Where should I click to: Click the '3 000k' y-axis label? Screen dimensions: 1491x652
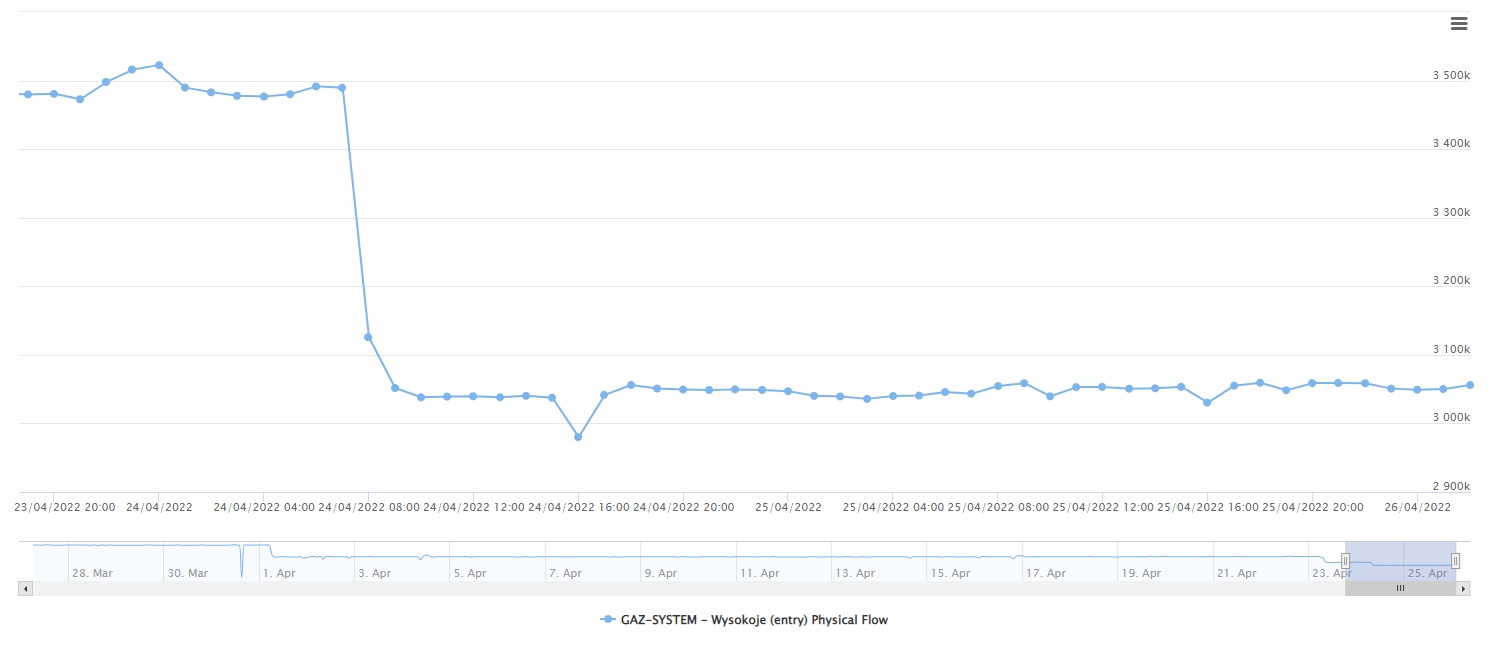(x=1451, y=418)
